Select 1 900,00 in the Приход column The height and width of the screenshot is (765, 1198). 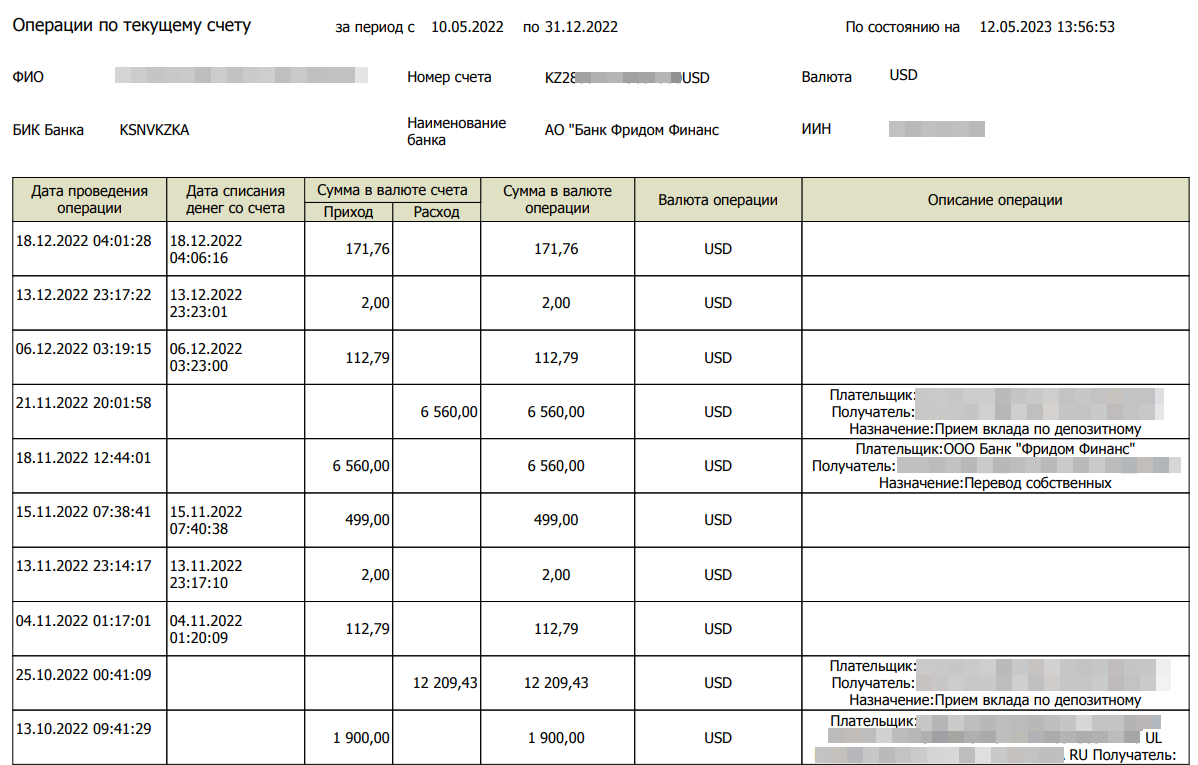pyautogui.click(x=361, y=738)
